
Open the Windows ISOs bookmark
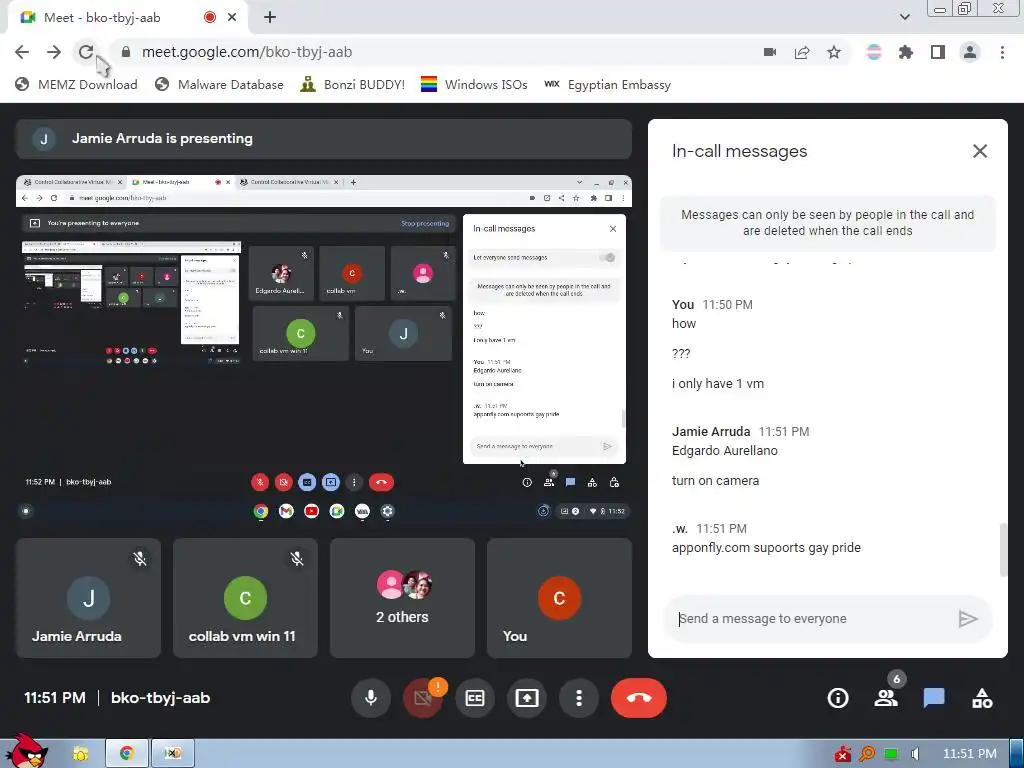coord(474,84)
